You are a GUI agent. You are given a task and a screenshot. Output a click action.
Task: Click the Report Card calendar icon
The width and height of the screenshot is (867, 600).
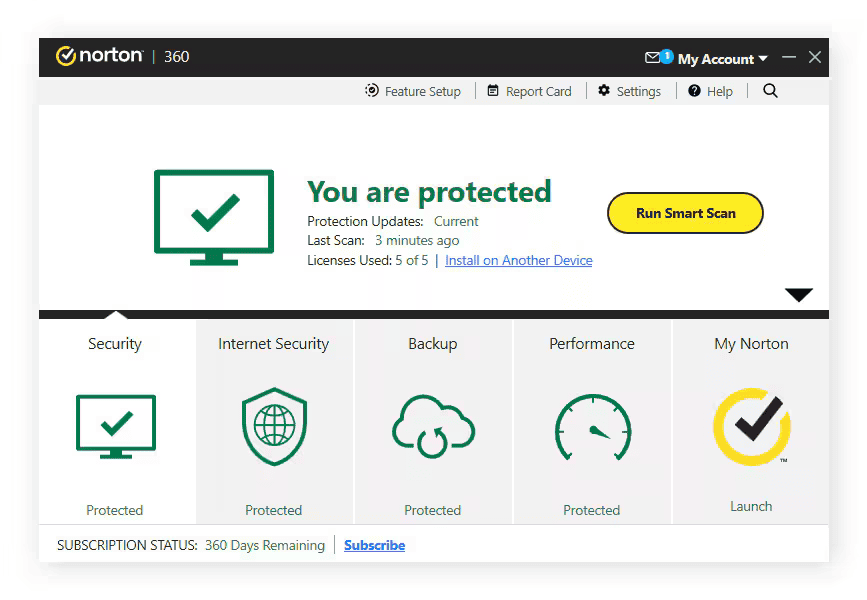(x=493, y=91)
